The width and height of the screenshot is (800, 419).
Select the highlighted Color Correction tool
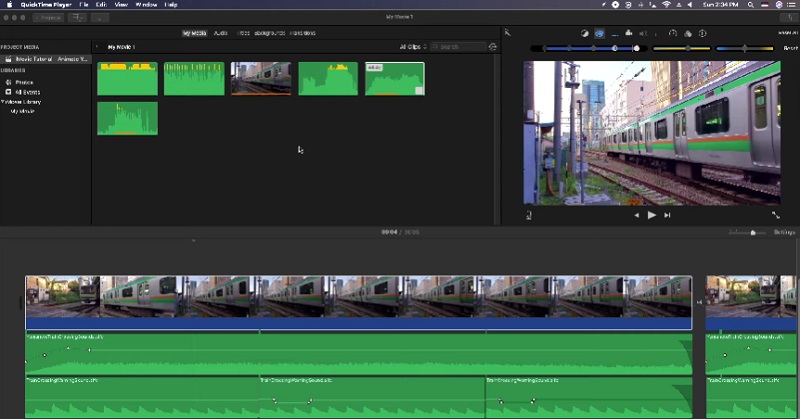(x=599, y=33)
